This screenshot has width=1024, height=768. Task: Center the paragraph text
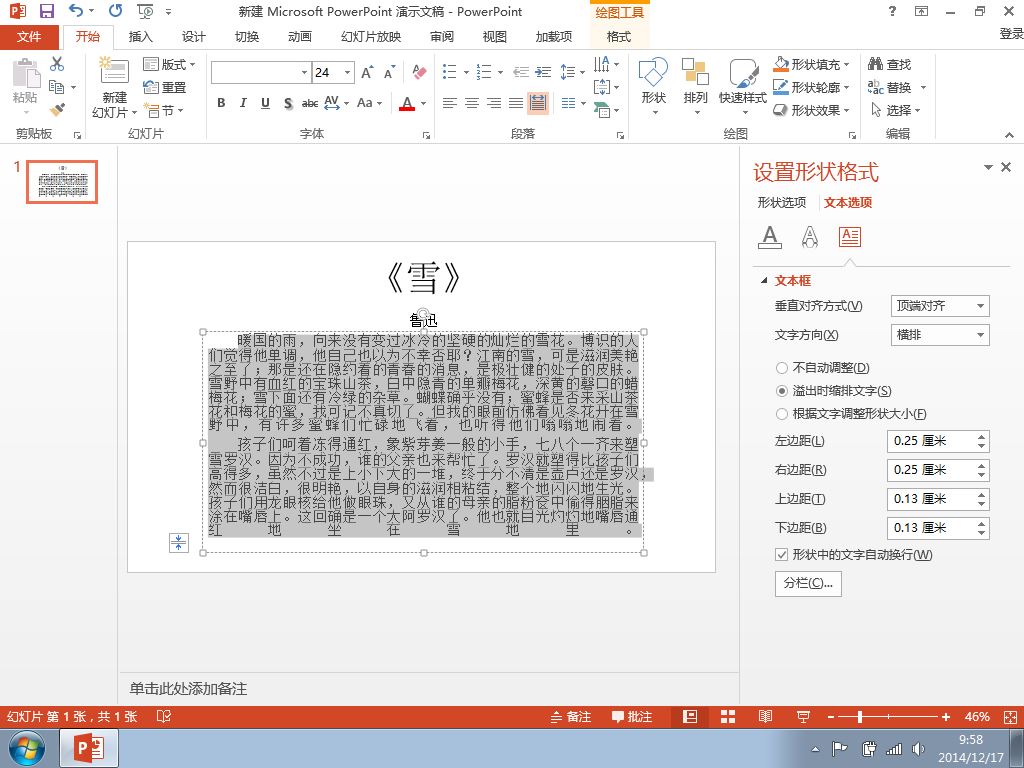pyautogui.click(x=472, y=103)
